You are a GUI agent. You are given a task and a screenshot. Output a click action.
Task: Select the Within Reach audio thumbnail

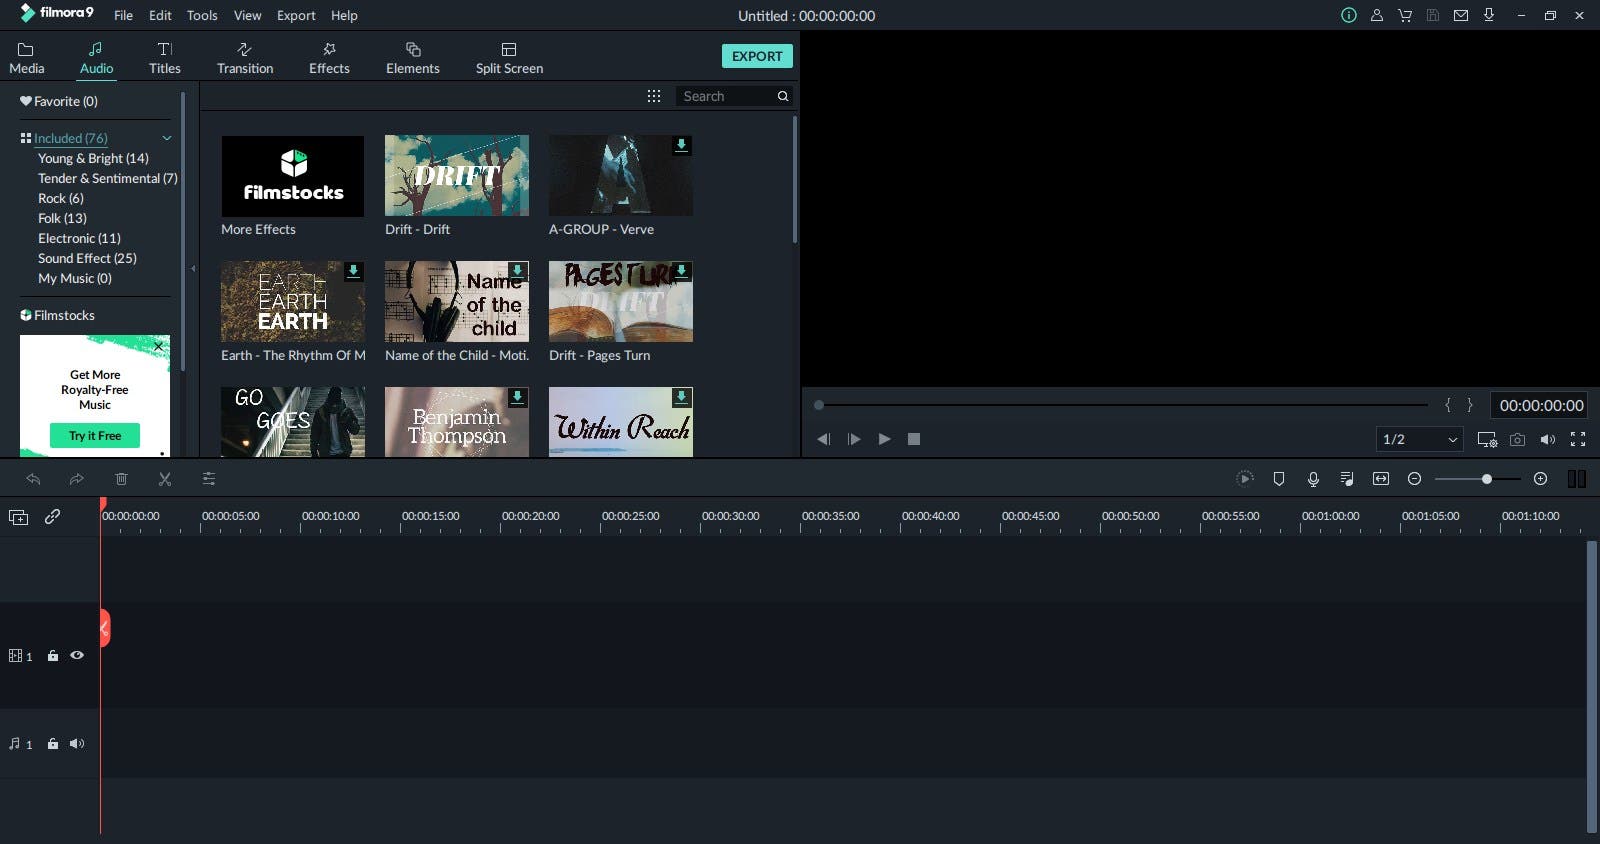pyautogui.click(x=621, y=422)
